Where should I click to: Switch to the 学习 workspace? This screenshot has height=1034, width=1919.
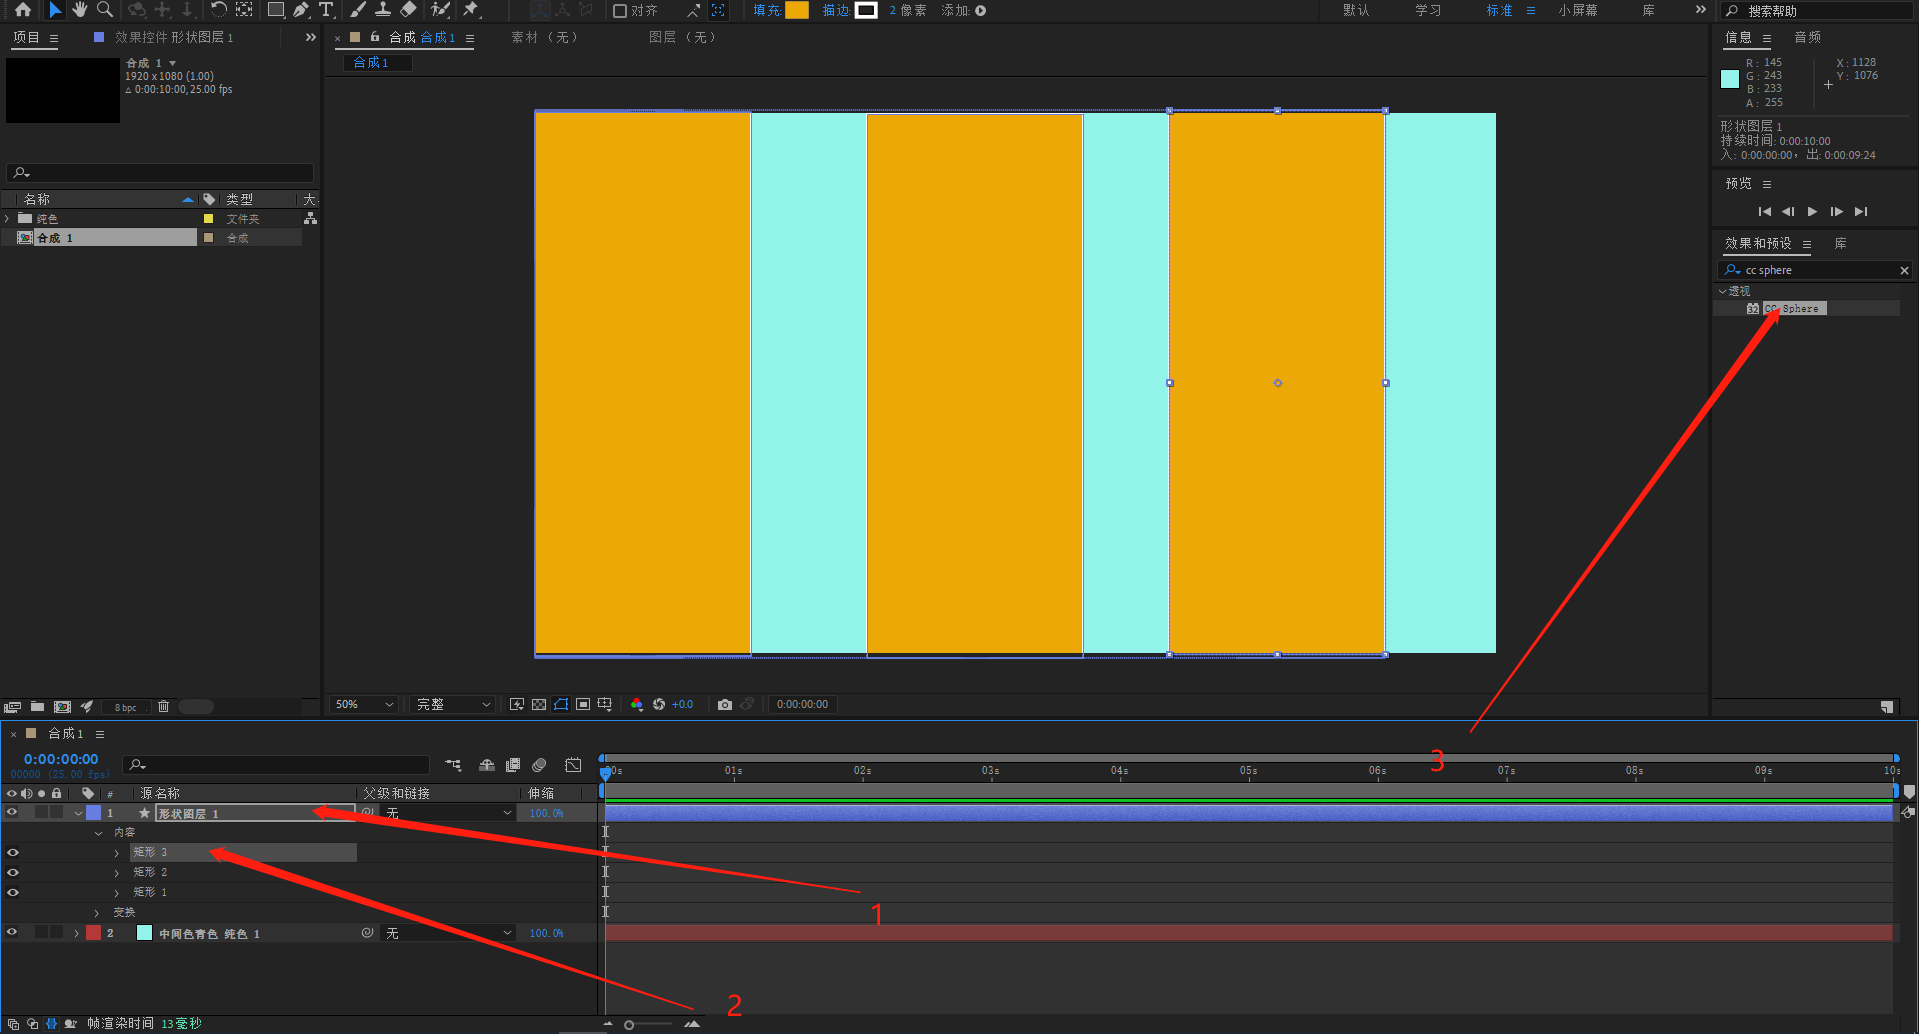(x=1428, y=10)
